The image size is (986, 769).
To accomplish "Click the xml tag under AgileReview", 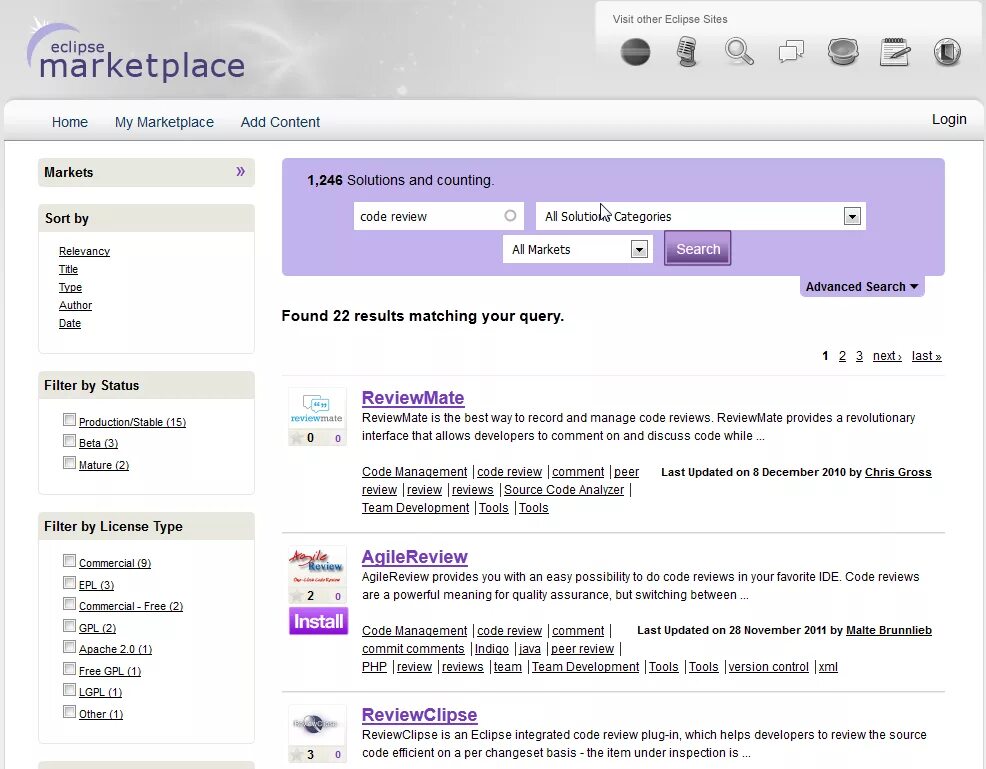I will coord(828,667).
